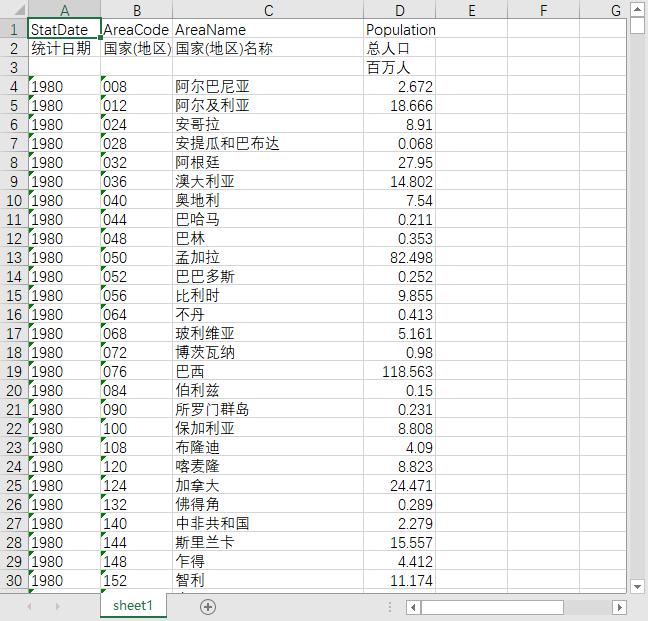The image size is (648, 621).
Task: Click the tab bar split handle dots
Action: tap(390, 607)
